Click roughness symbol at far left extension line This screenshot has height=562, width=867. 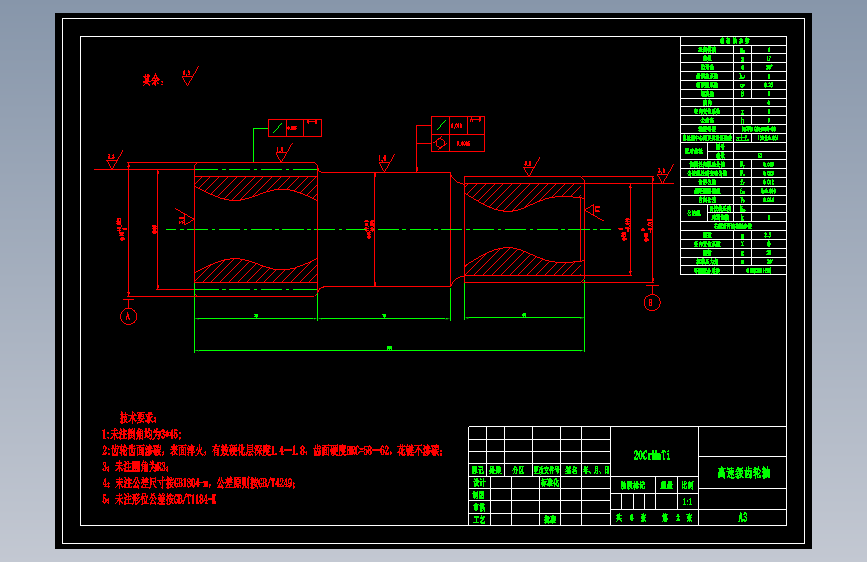click(x=114, y=160)
